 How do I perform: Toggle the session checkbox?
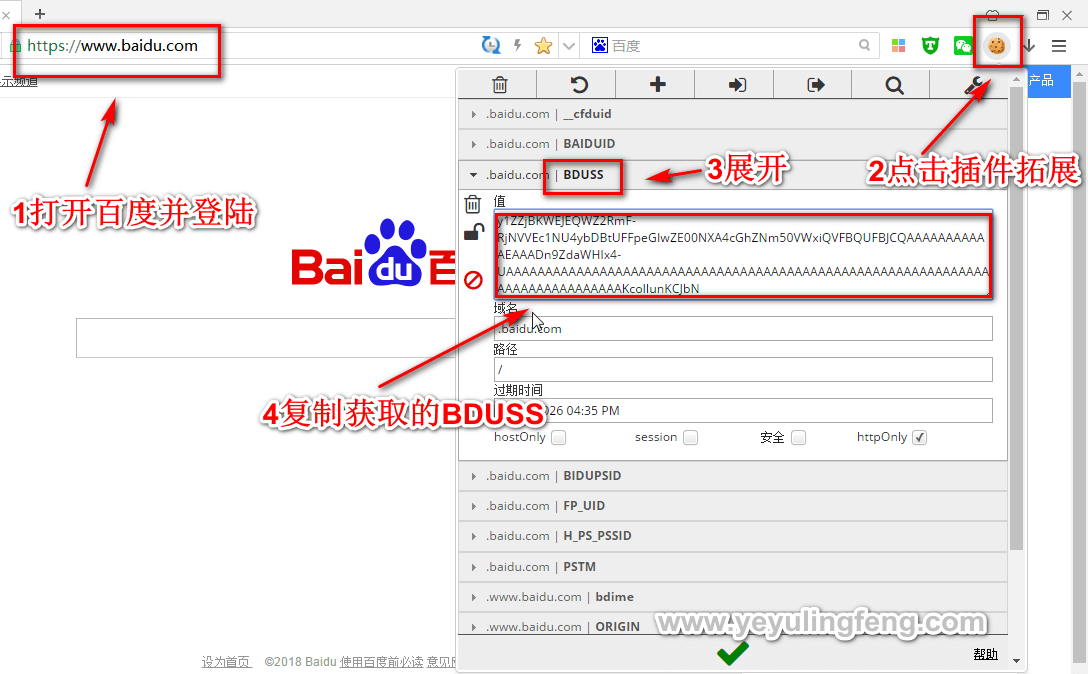click(x=690, y=437)
